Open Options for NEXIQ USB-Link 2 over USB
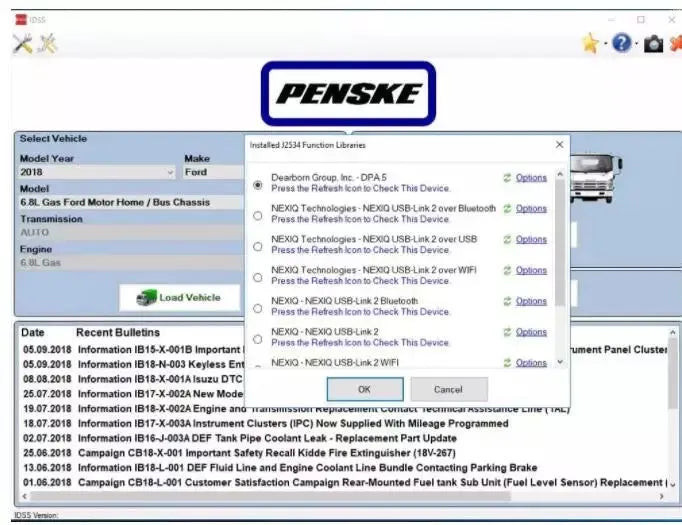Image resolution: width=682 pixels, height=525 pixels. pyautogui.click(x=531, y=240)
